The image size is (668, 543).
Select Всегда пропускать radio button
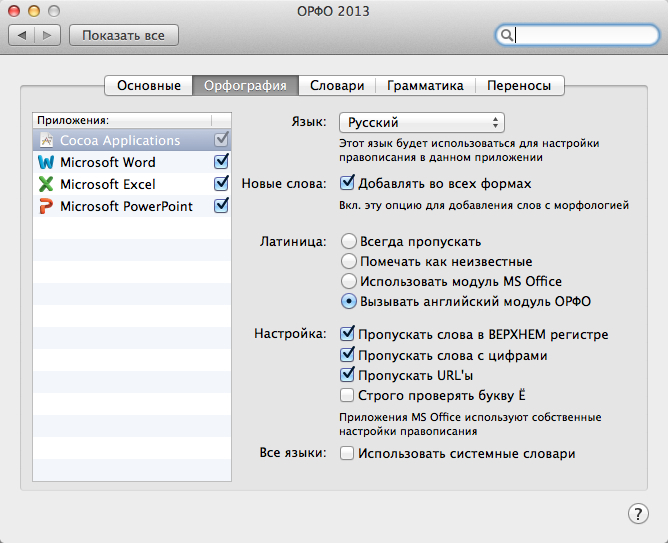pos(348,241)
